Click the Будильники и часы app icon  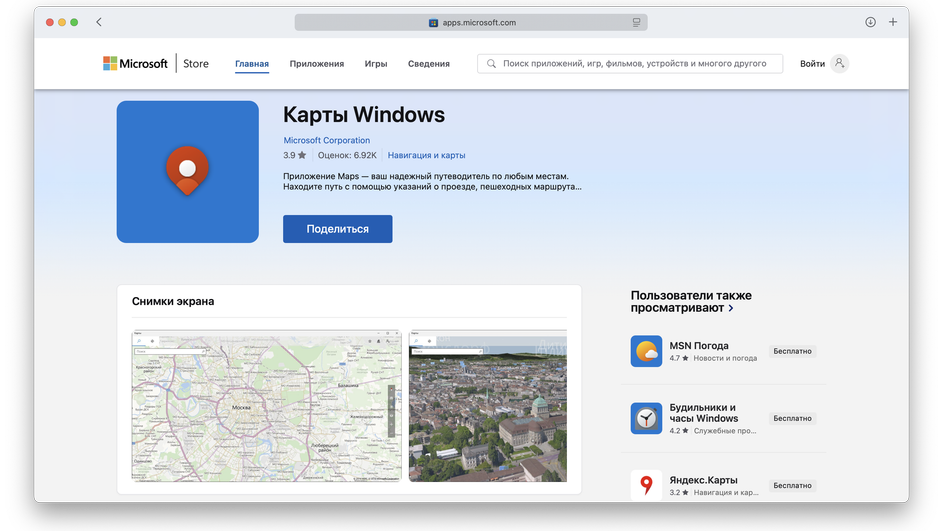pyautogui.click(x=647, y=419)
